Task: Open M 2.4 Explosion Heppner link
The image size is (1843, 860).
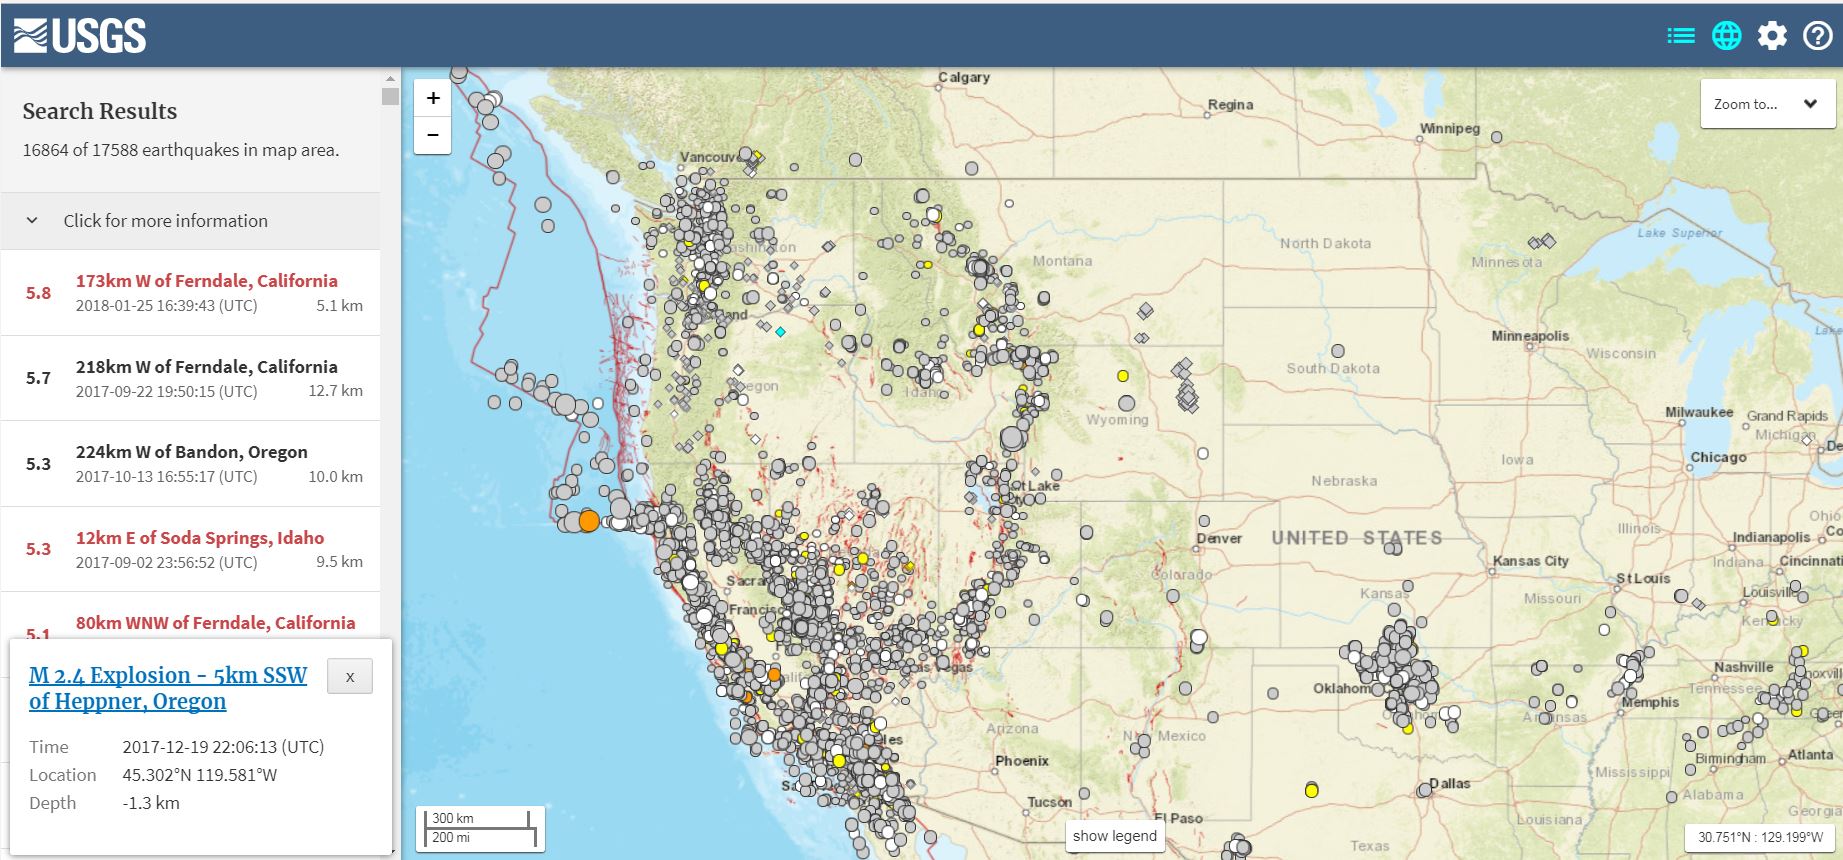Action: 168,688
